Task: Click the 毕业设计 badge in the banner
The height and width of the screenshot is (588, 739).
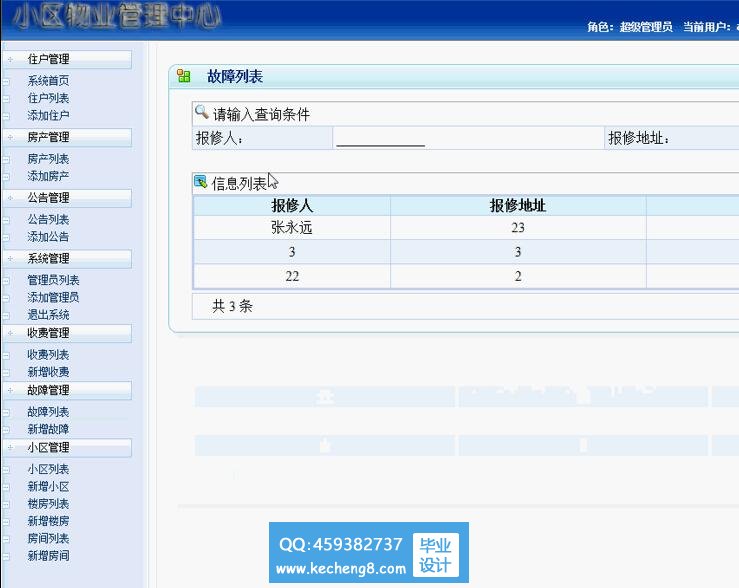Action: click(x=435, y=555)
